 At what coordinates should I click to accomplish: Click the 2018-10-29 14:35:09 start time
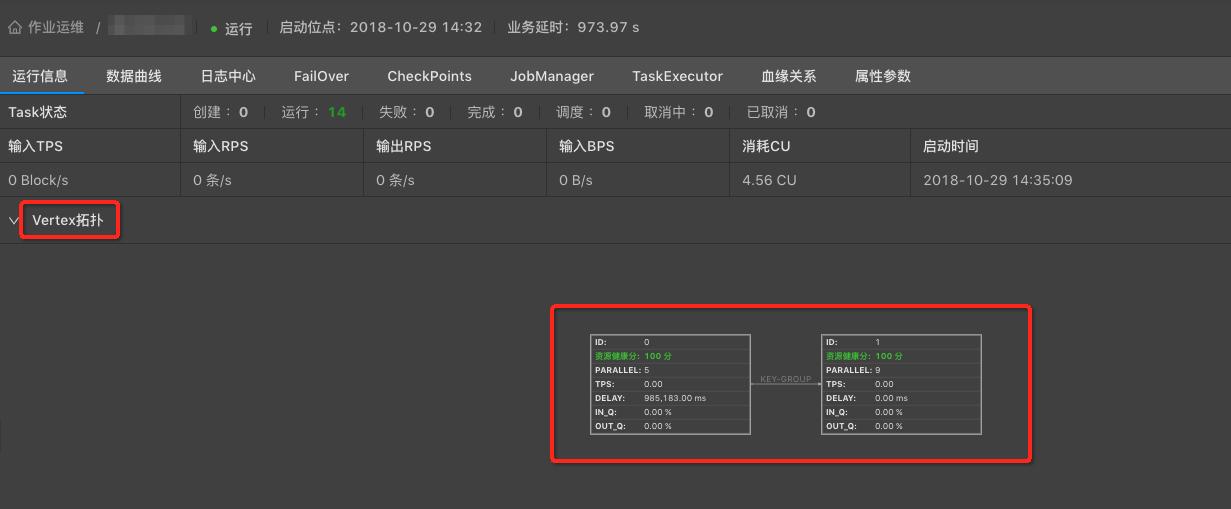998,180
